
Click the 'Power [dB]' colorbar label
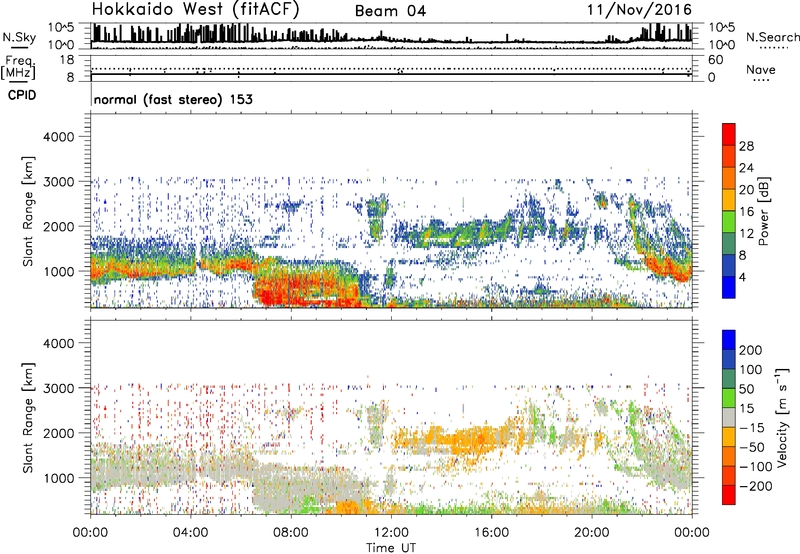763,211
